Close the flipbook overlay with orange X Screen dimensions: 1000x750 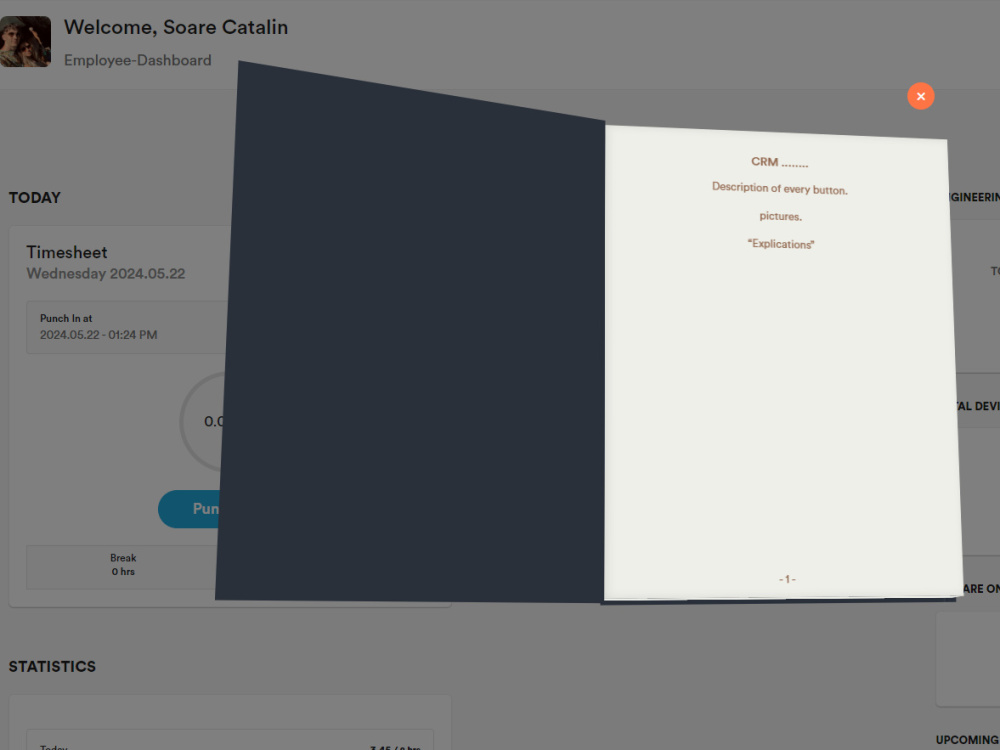[x=920, y=96]
